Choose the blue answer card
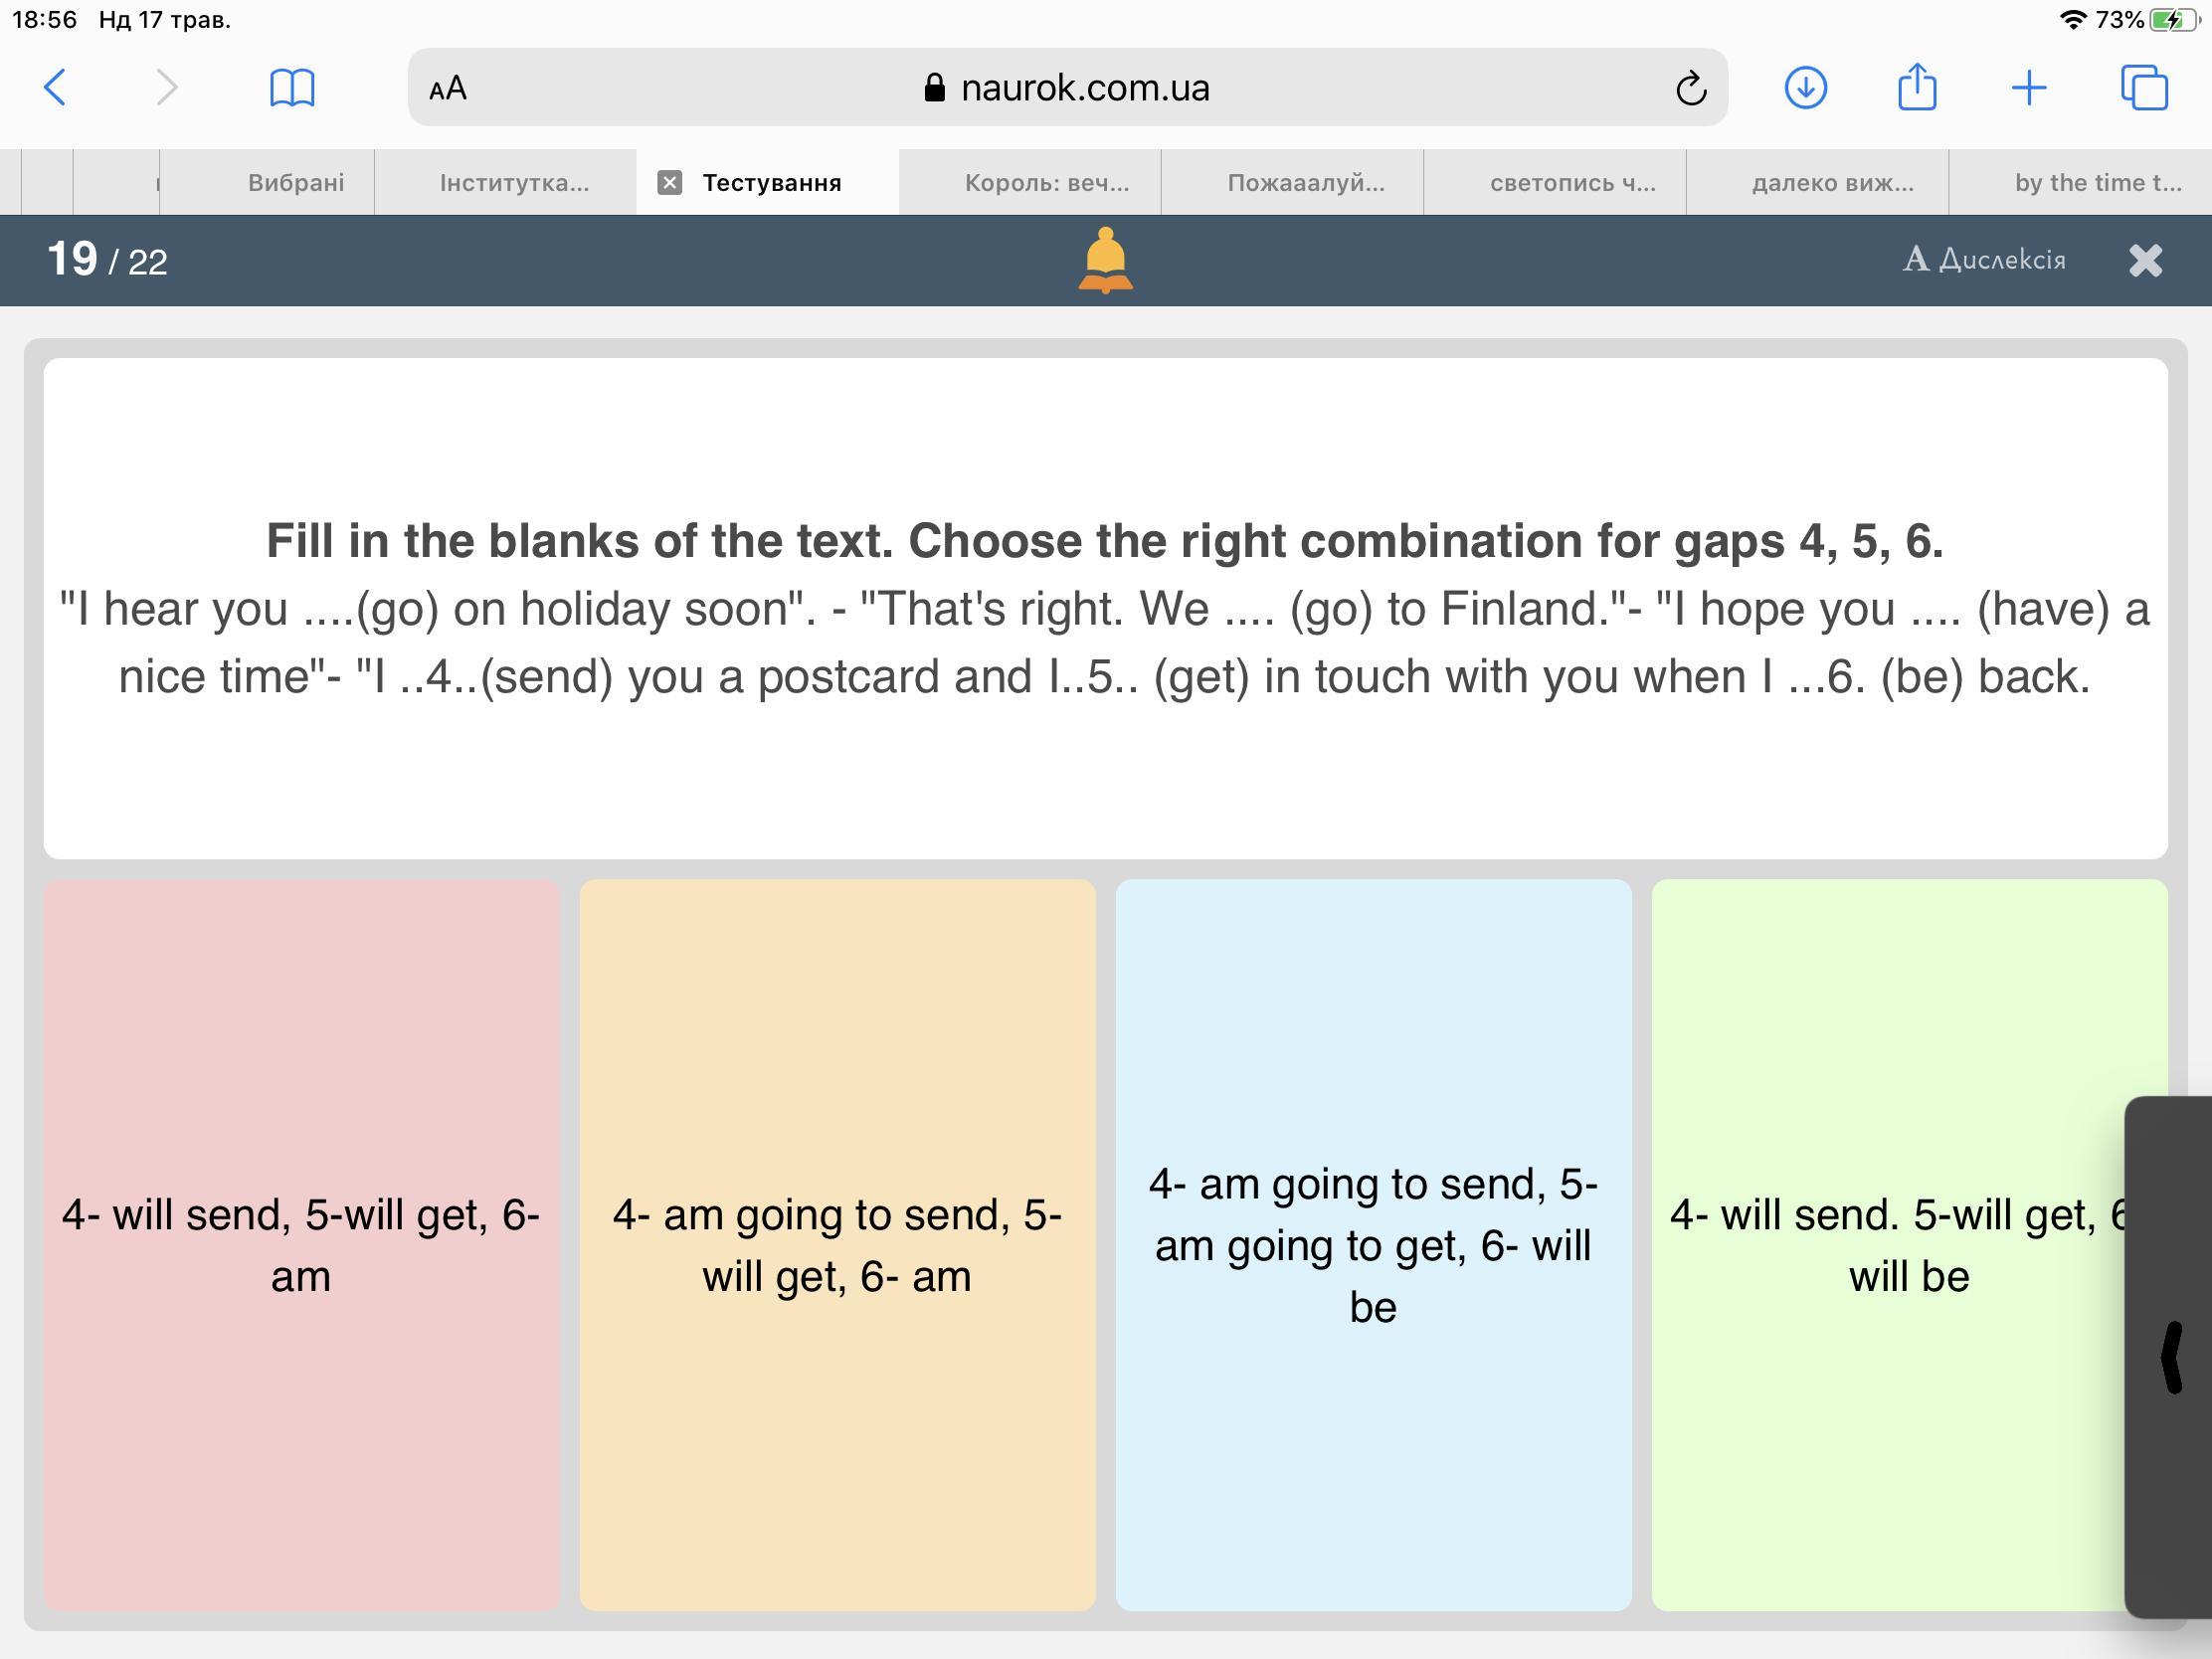The height and width of the screenshot is (1659, 2212). tap(1373, 1244)
